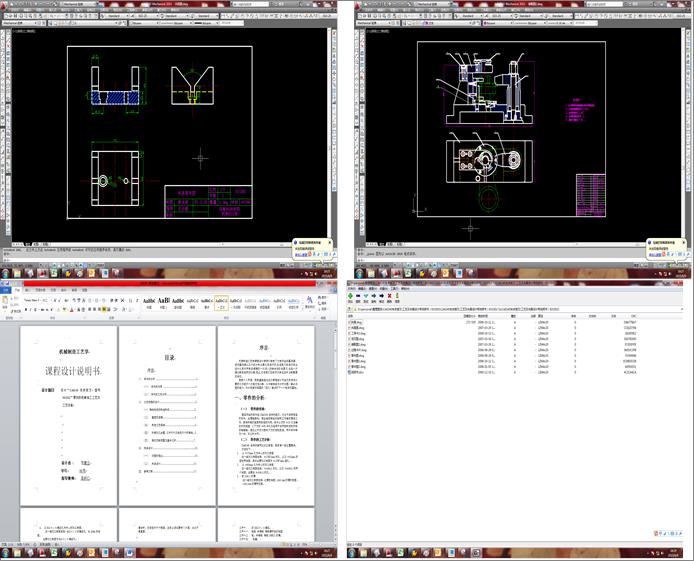Select highlighted style in Word styles gallery
Image resolution: width=694 pixels, height=561 pixels.
221,303
